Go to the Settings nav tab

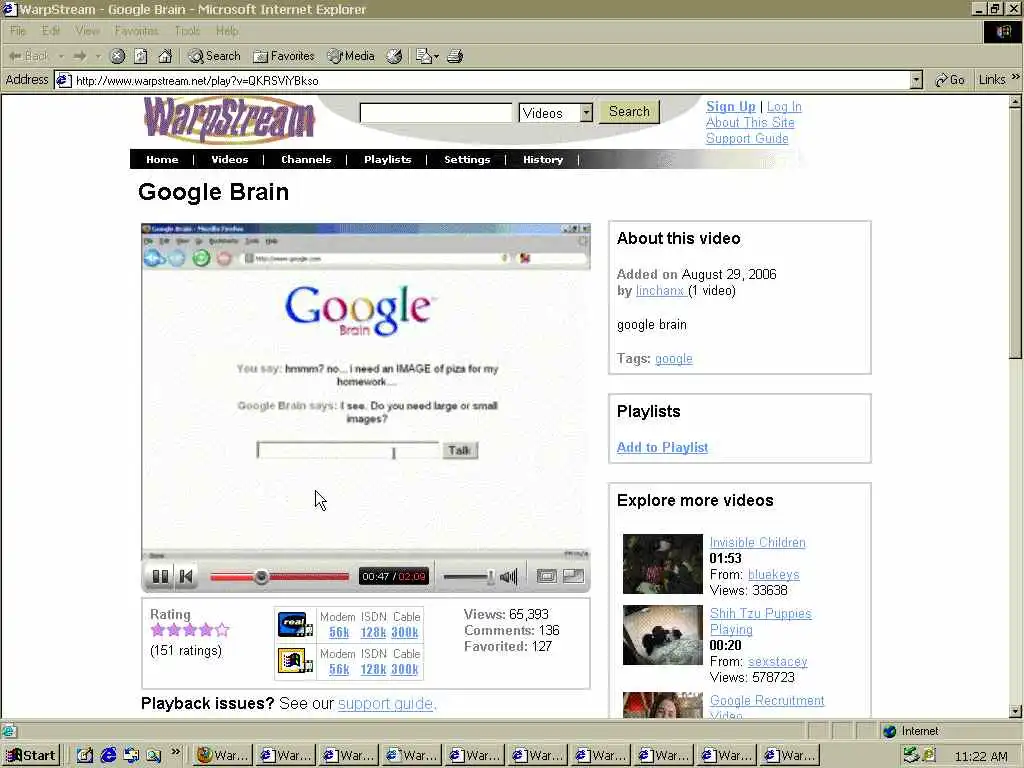[x=467, y=159]
